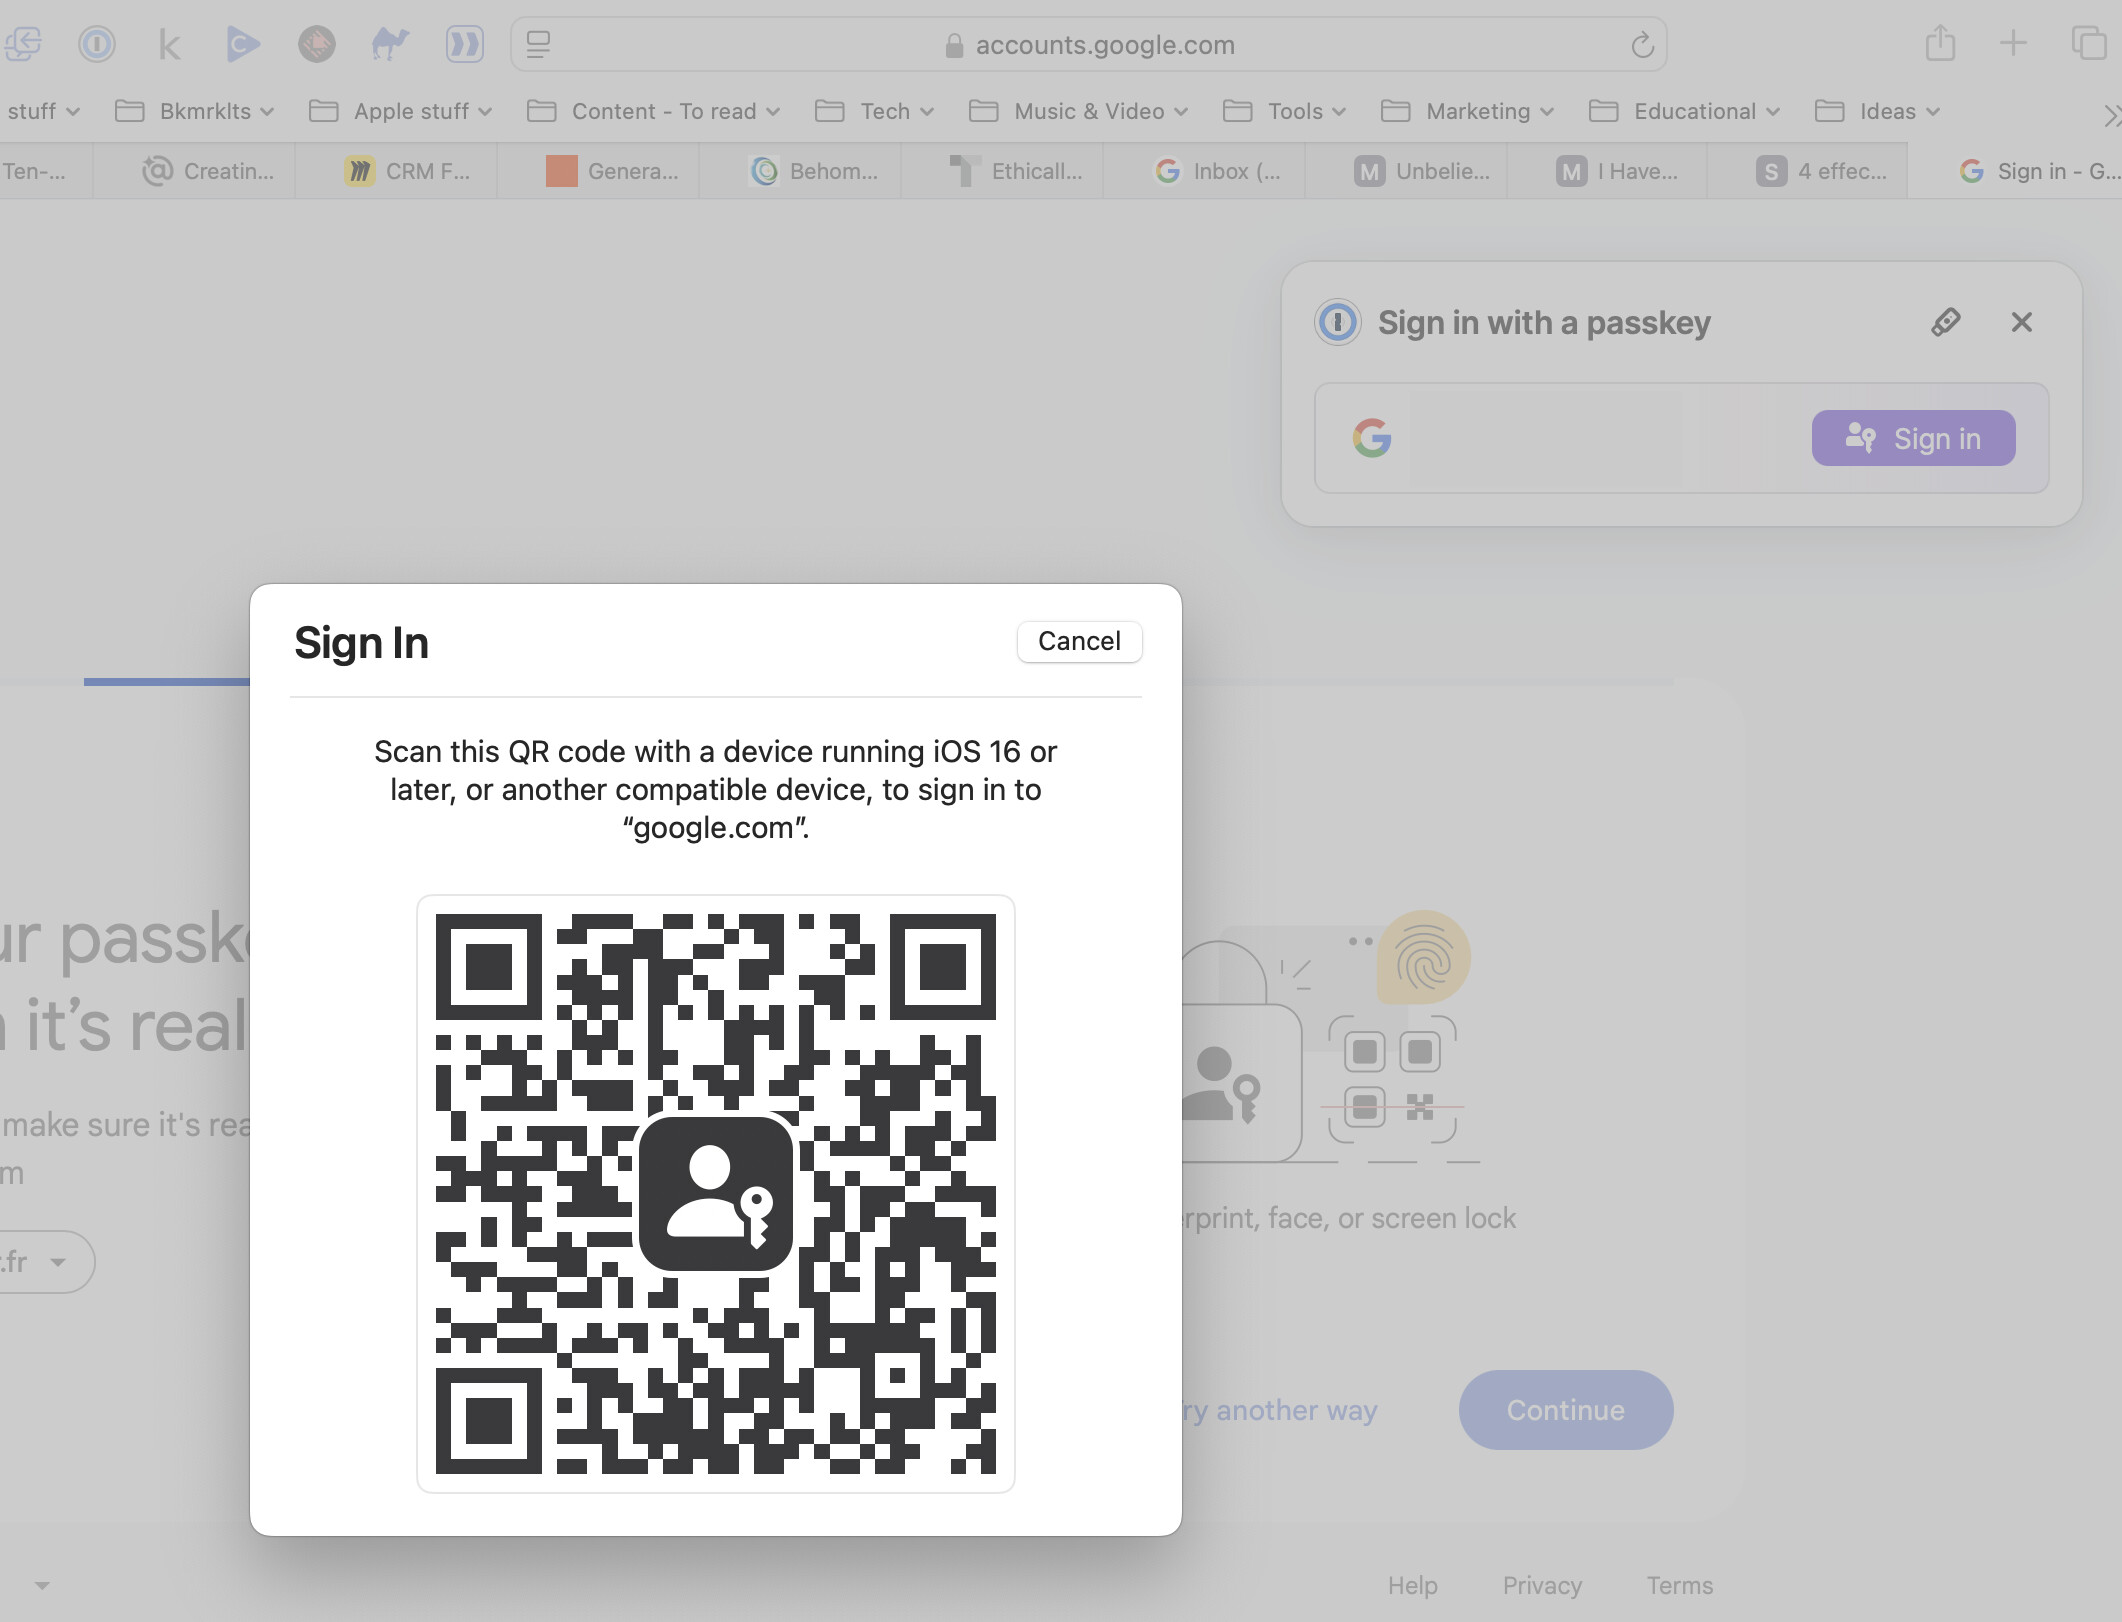Open the Help link in footer
This screenshot has height=1622, width=2122.
coord(1412,1585)
